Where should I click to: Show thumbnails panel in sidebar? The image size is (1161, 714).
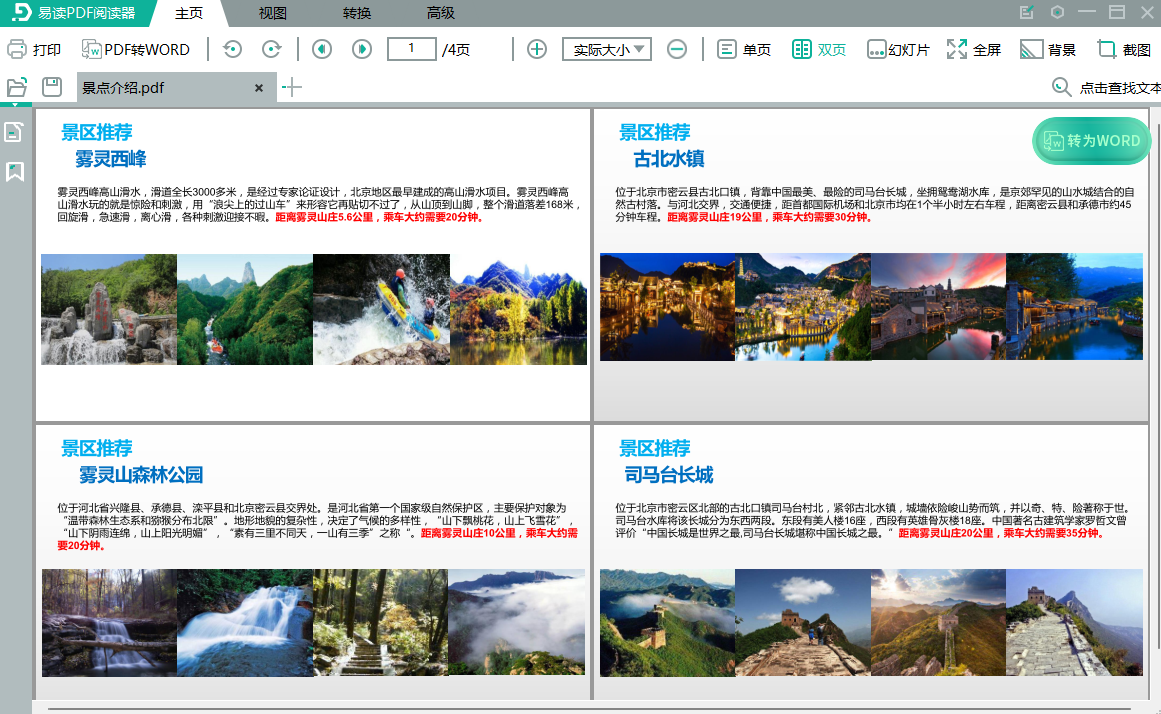pos(14,133)
